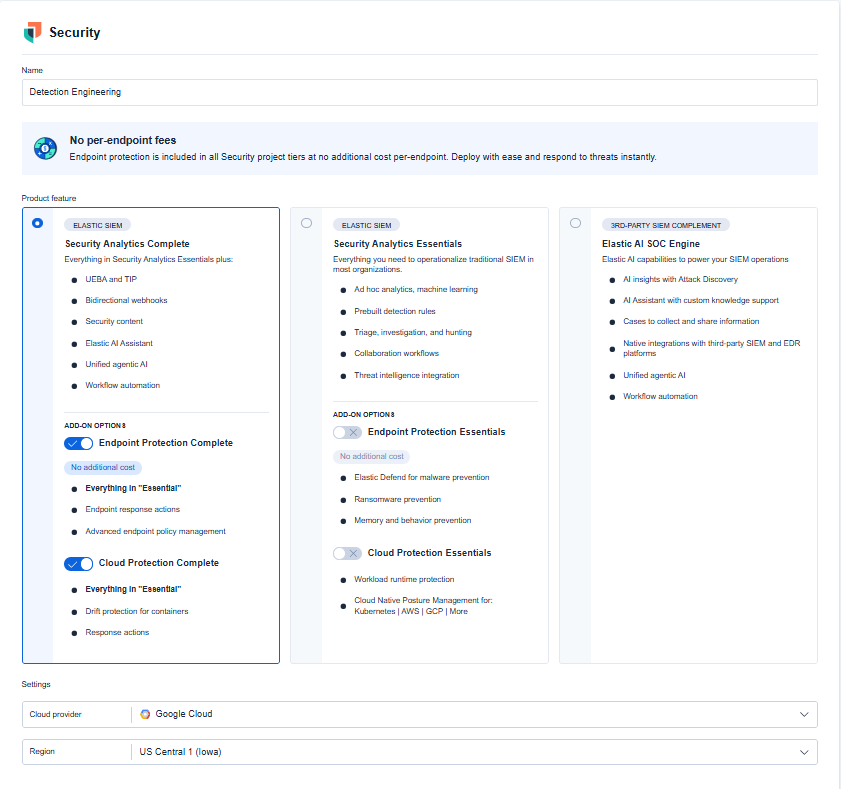841x789 pixels.
Task: Click the Security Analytics Complete title
Action: 127,244
